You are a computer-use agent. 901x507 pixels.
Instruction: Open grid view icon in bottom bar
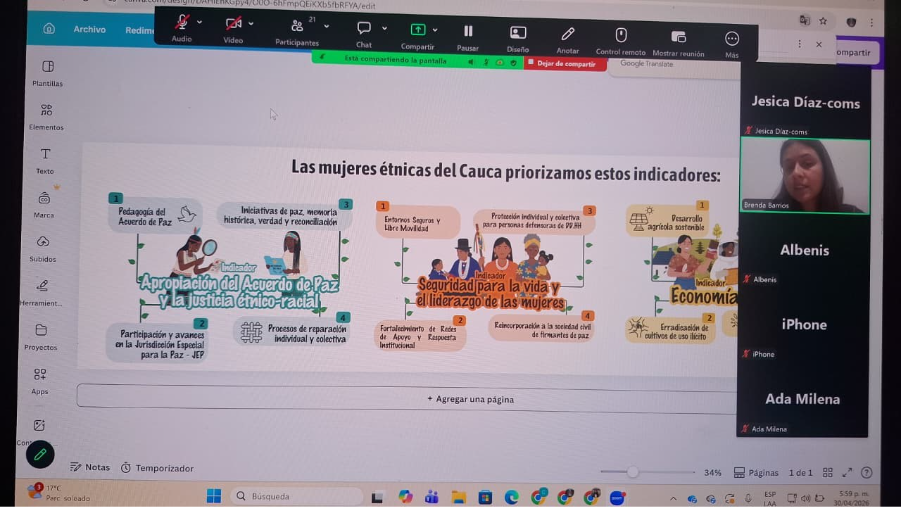[827, 473]
